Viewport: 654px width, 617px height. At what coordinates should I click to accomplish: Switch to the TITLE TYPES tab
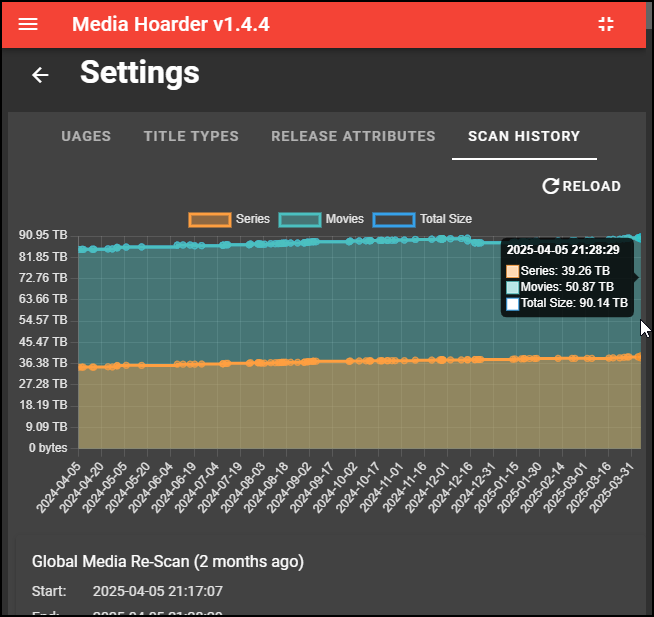tap(191, 136)
